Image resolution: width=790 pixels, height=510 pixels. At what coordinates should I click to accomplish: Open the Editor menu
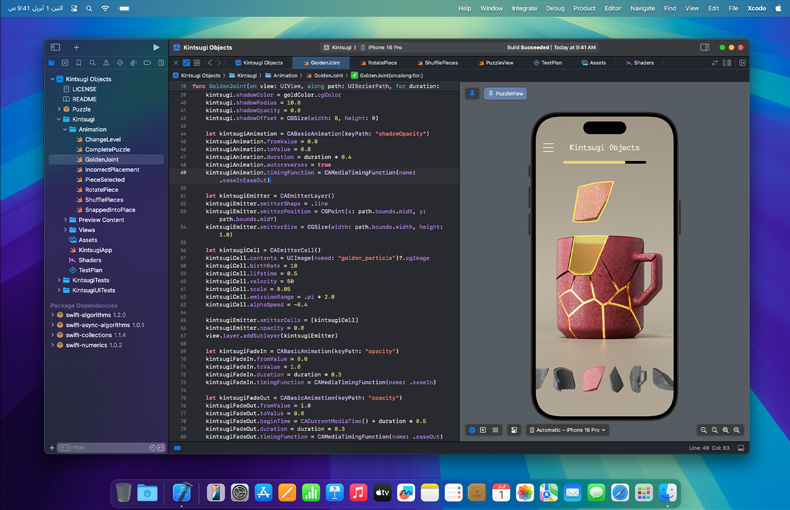point(613,8)
